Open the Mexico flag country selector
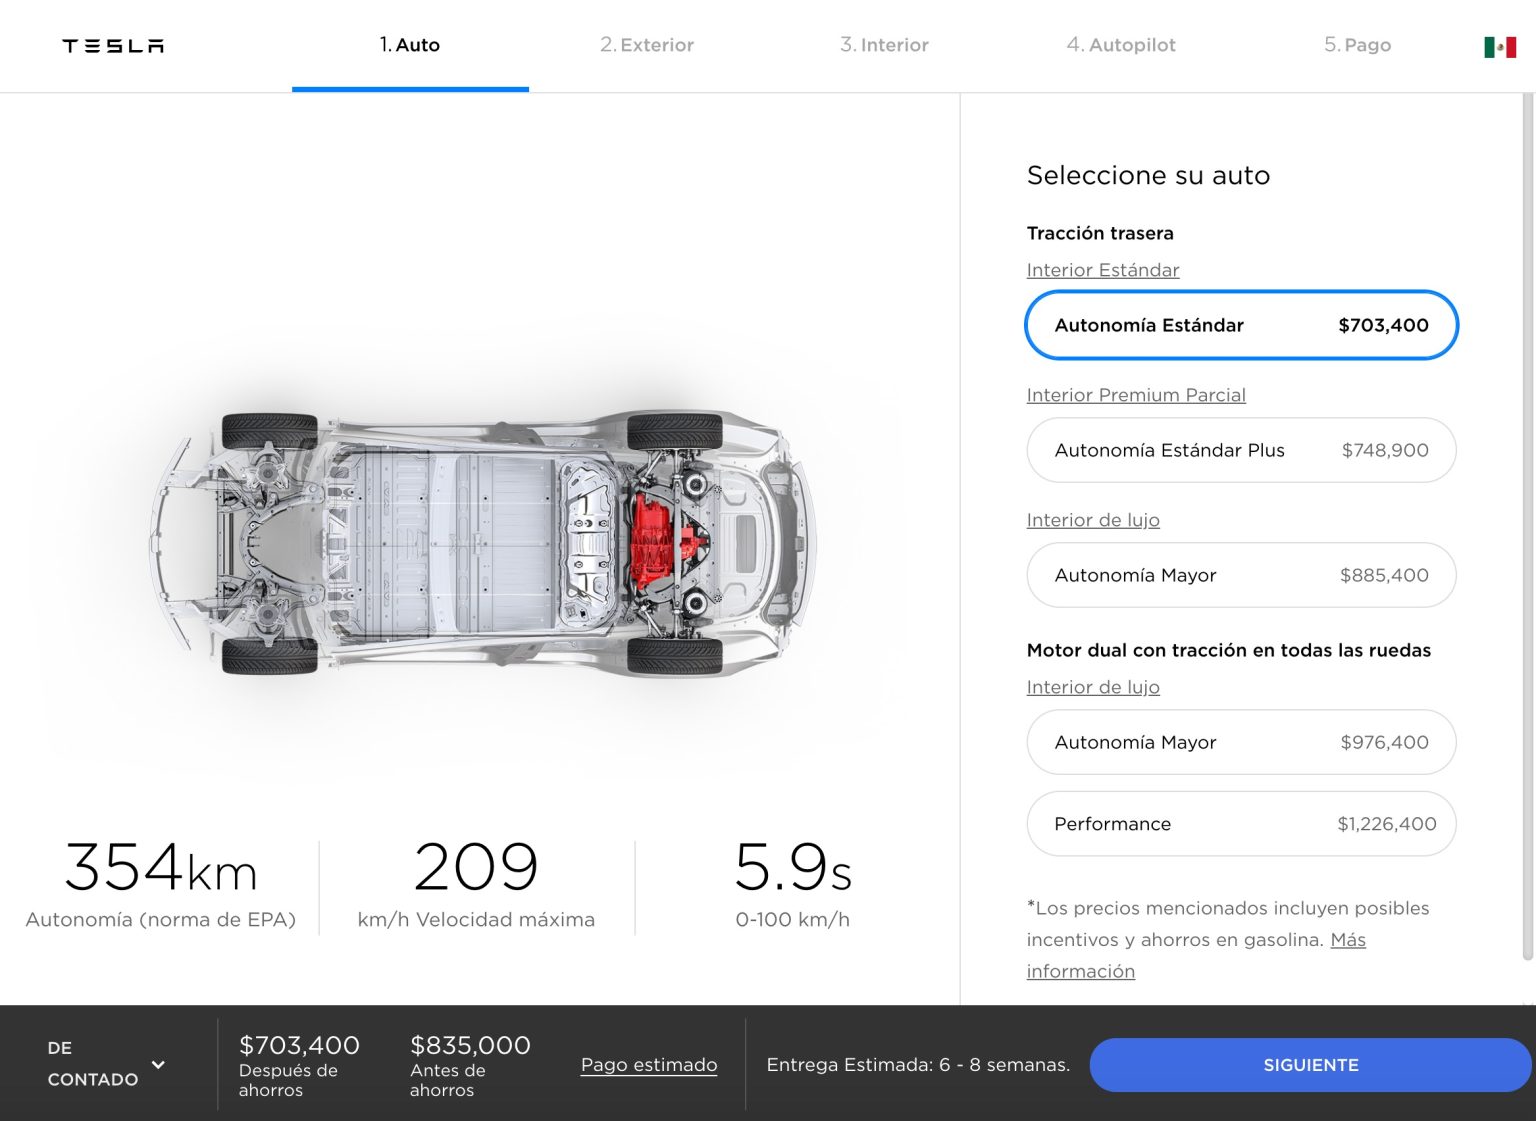Viewport: 1536px width, 1121px height. coord(1499,47)
